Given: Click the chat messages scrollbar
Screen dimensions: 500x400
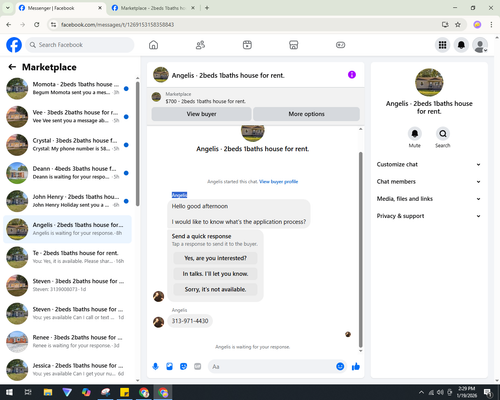Looking at the screenshot, I should [x=360, y=250].
